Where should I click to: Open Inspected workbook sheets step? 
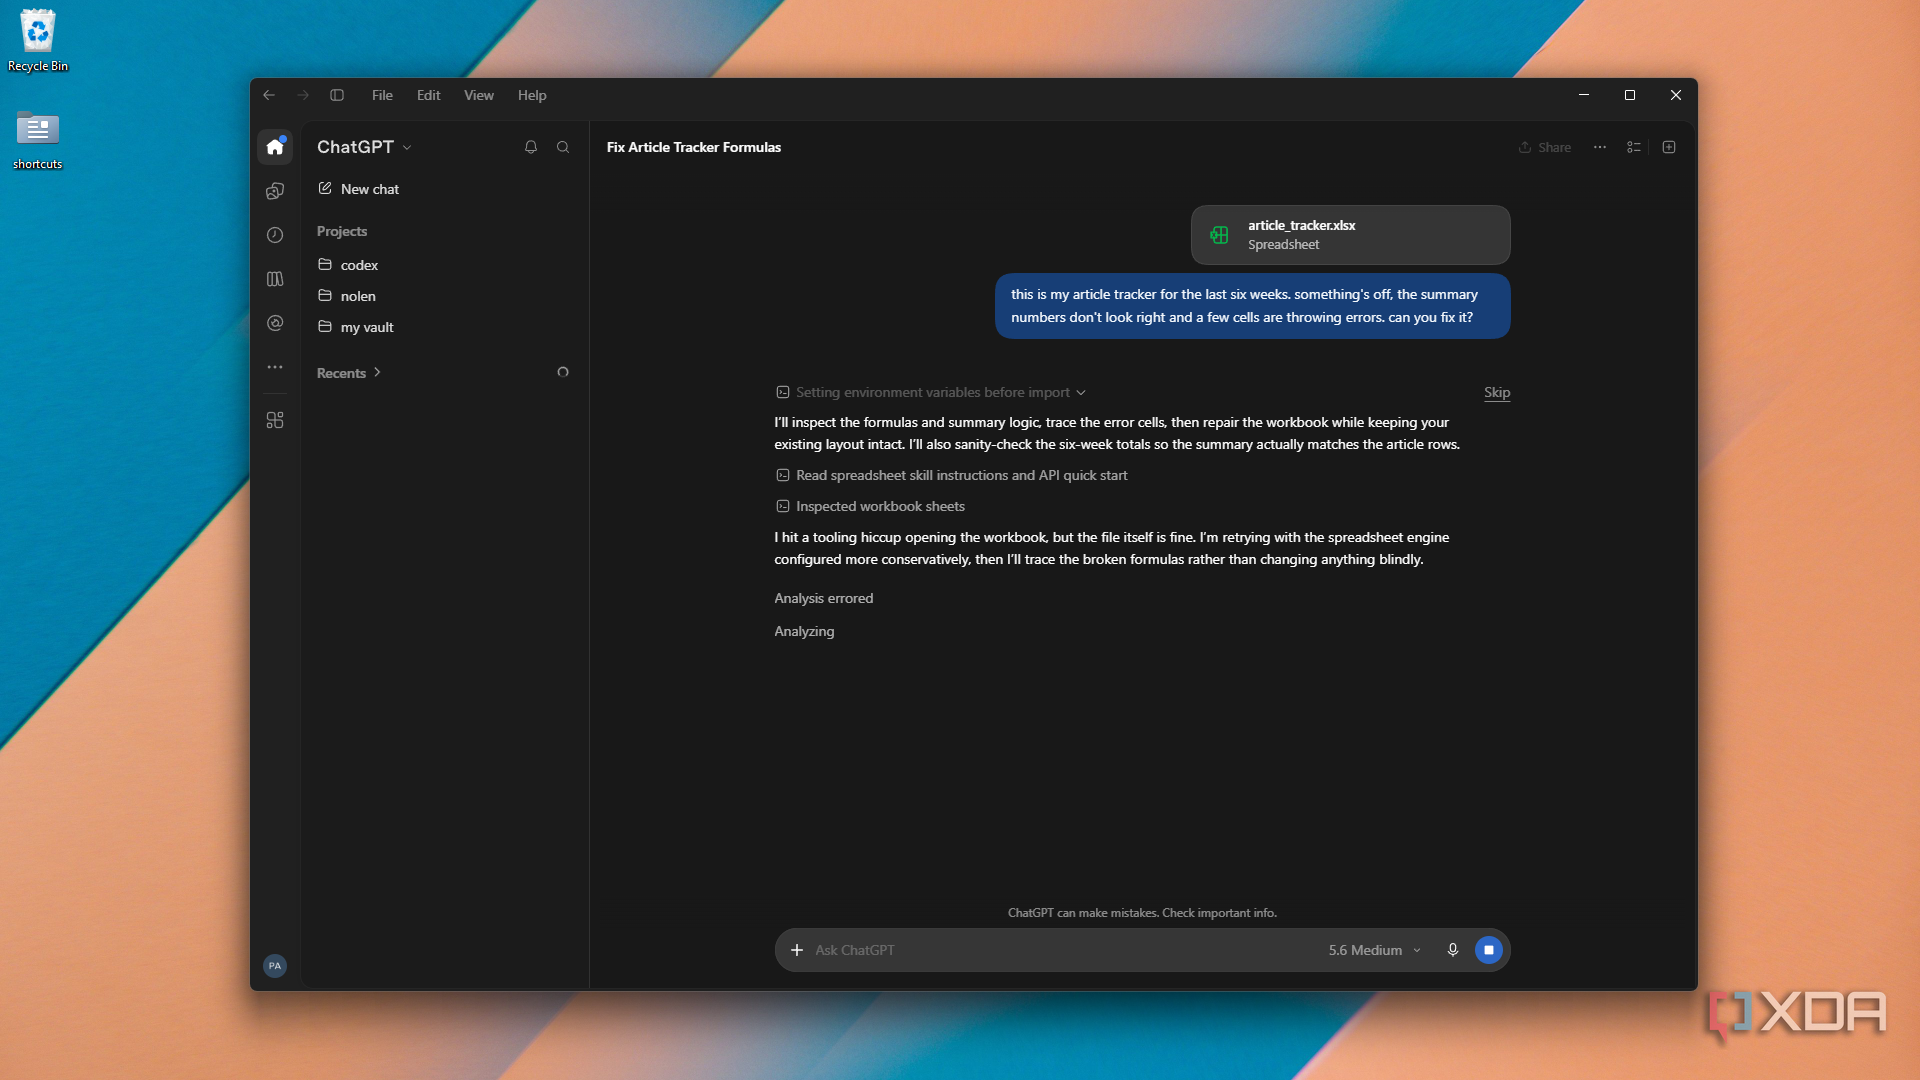coord(871,506)
